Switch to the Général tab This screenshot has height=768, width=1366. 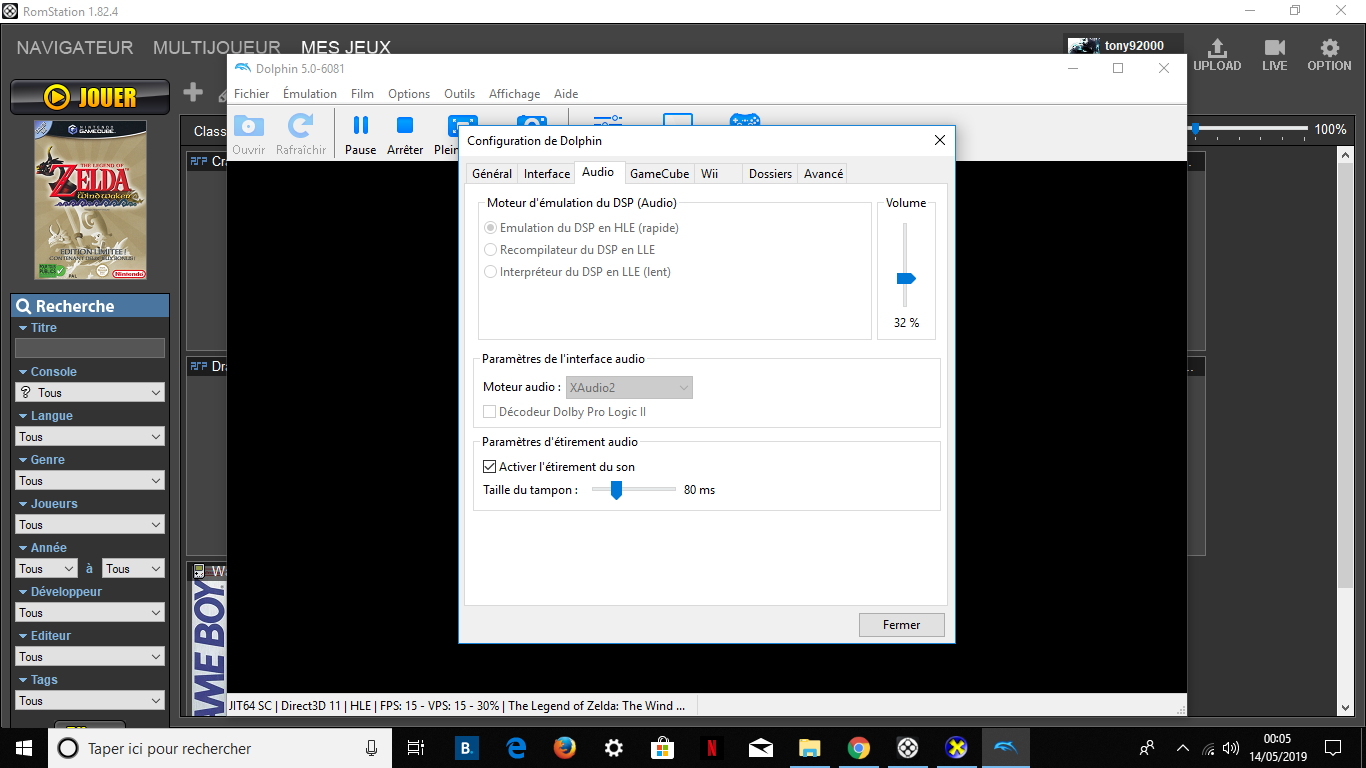pyautogui.click(x=492, y=174)
